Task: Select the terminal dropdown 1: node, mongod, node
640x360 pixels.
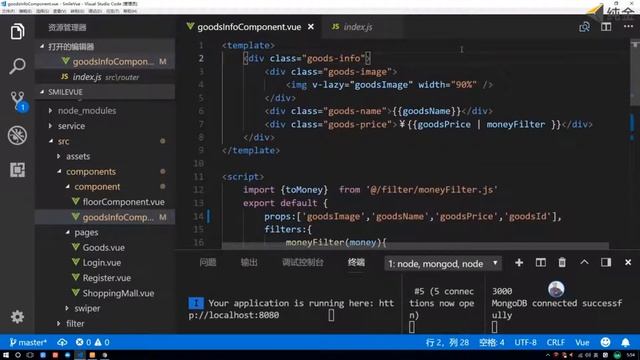Action: click(443, 264)
